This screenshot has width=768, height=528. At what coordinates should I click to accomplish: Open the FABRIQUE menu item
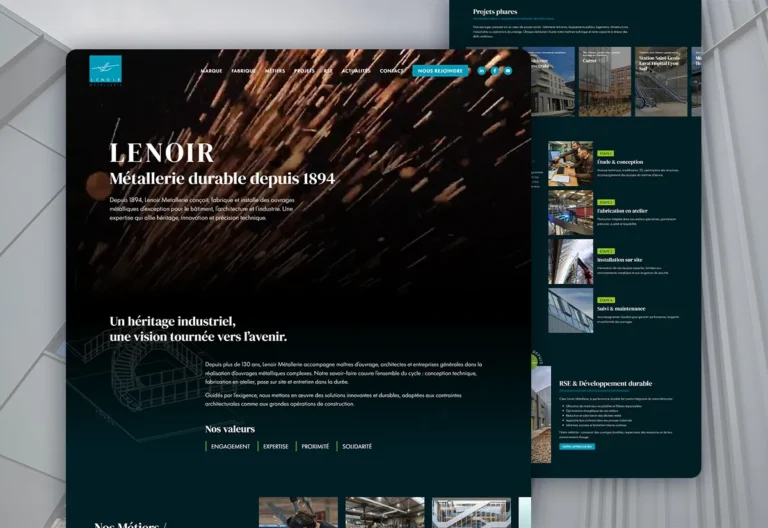(x=243, y=71)
